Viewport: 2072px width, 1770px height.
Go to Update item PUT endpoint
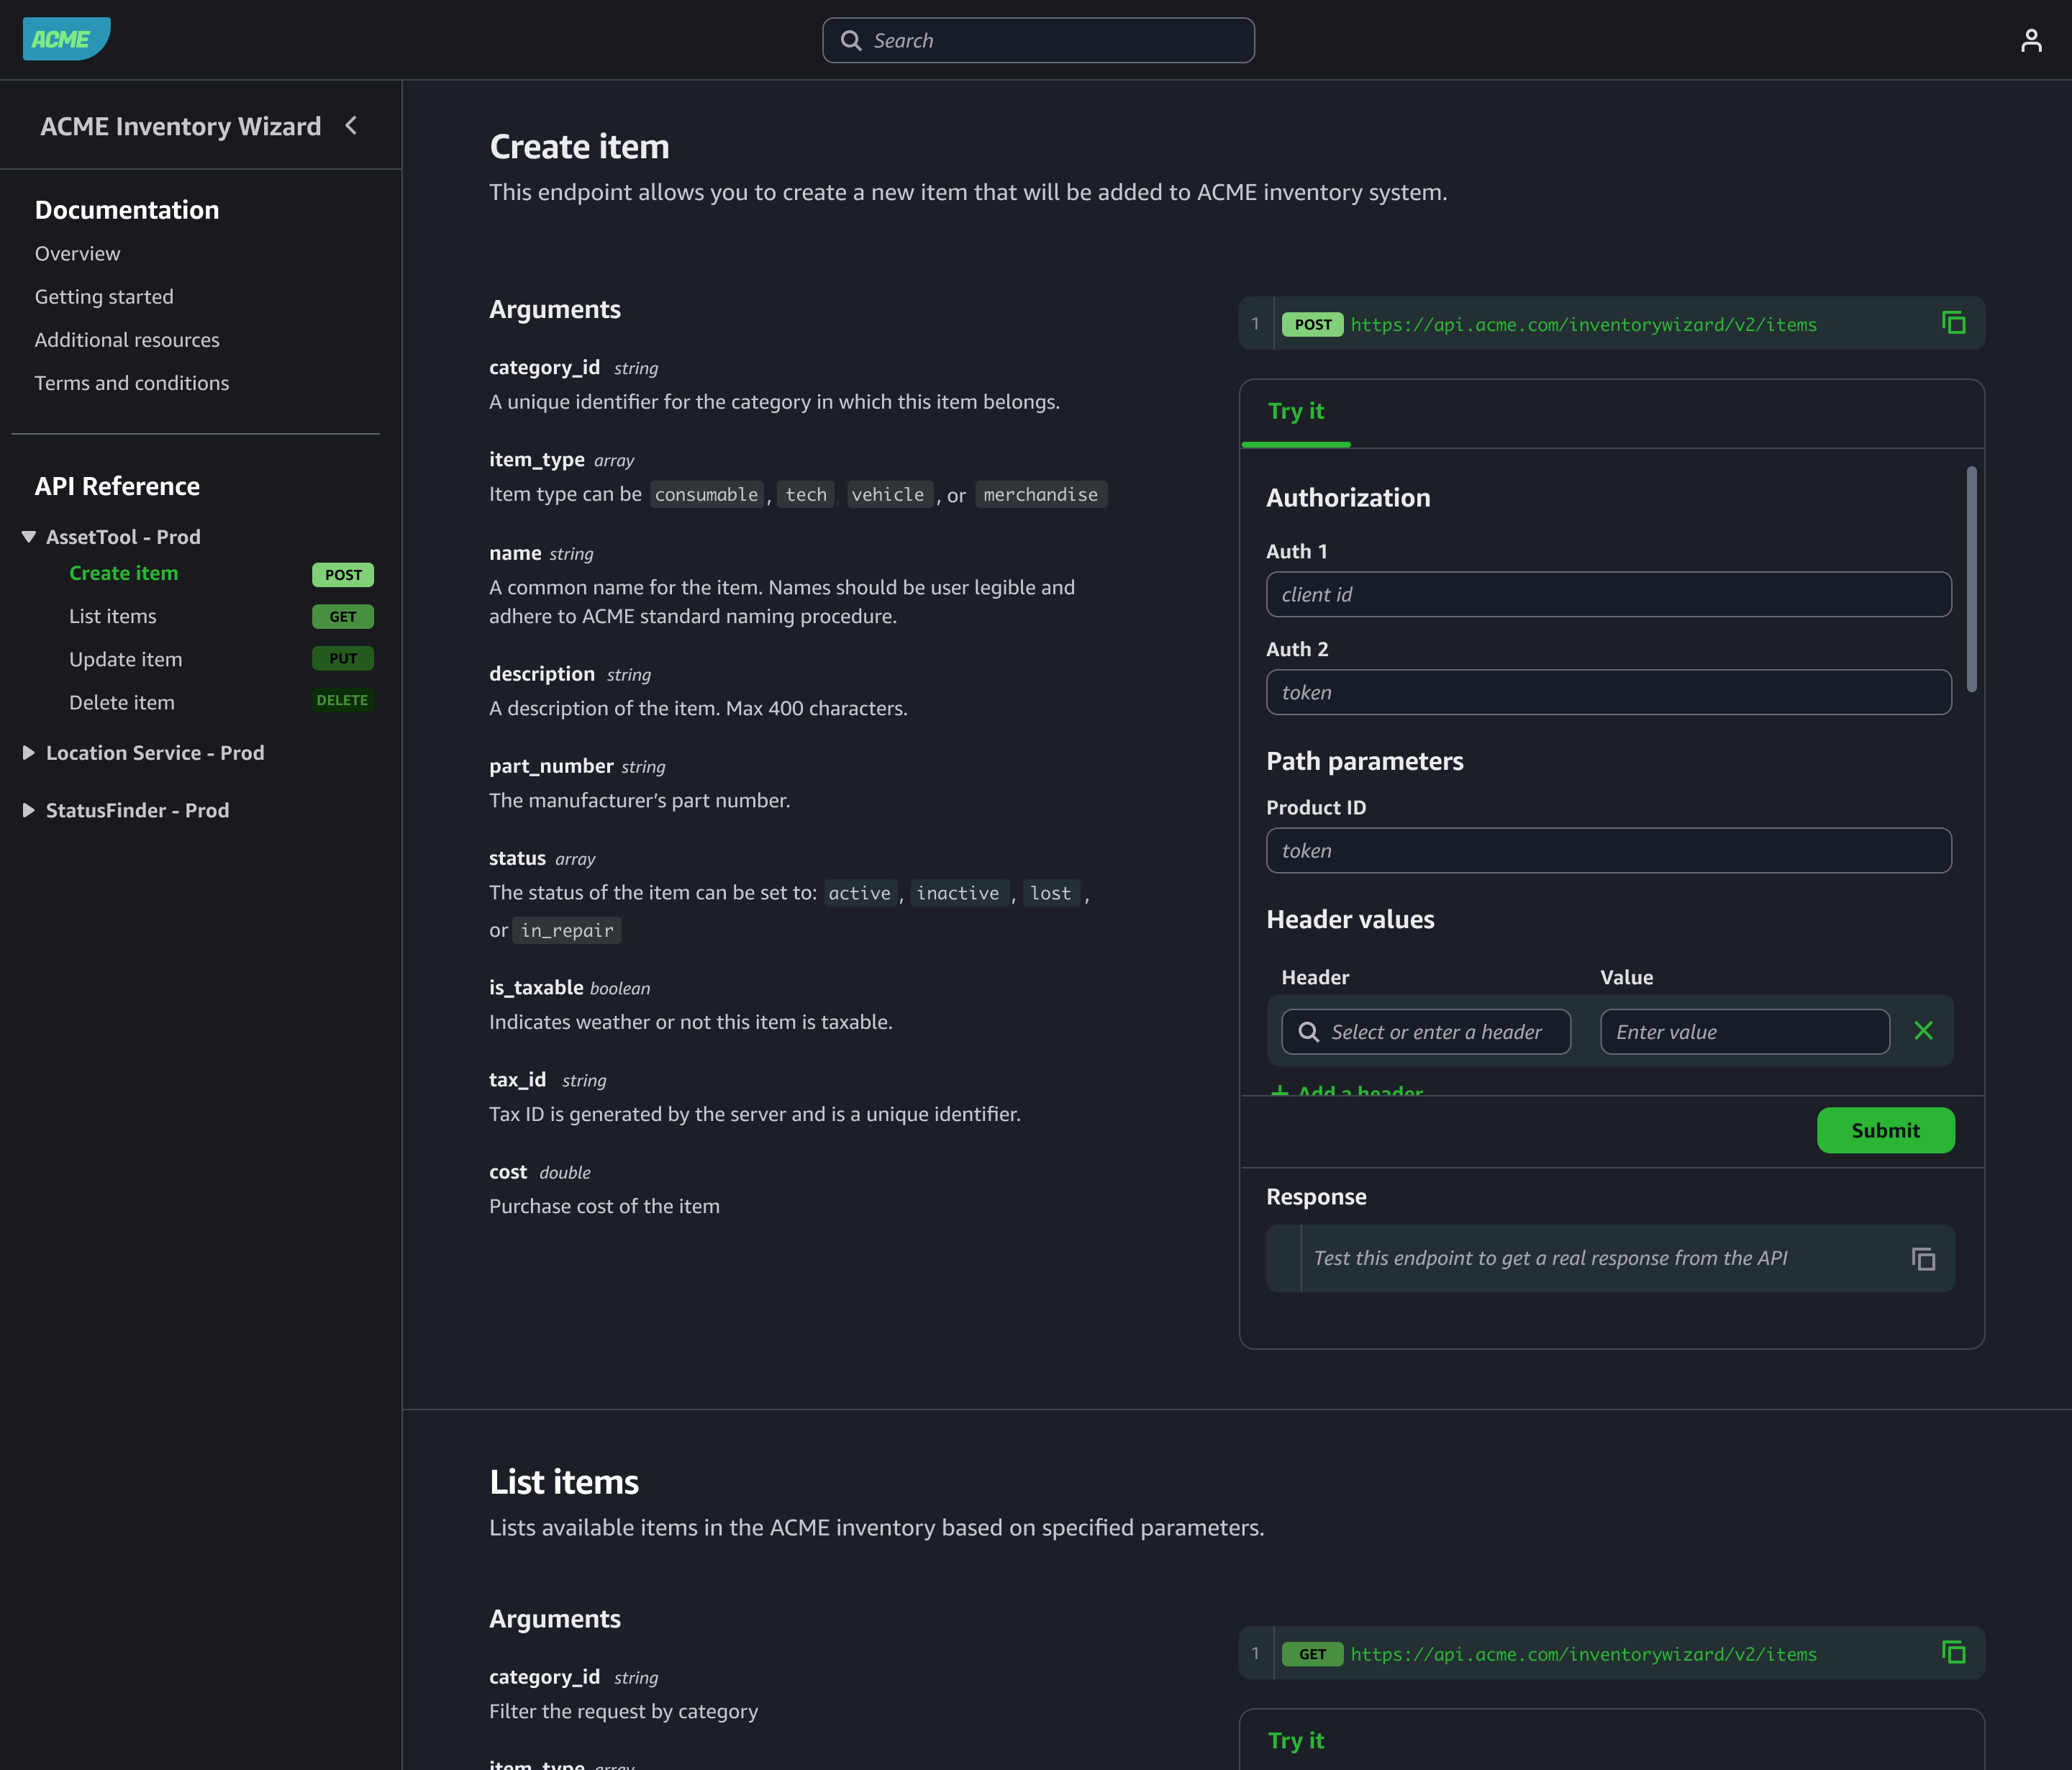tap(126, 660)
